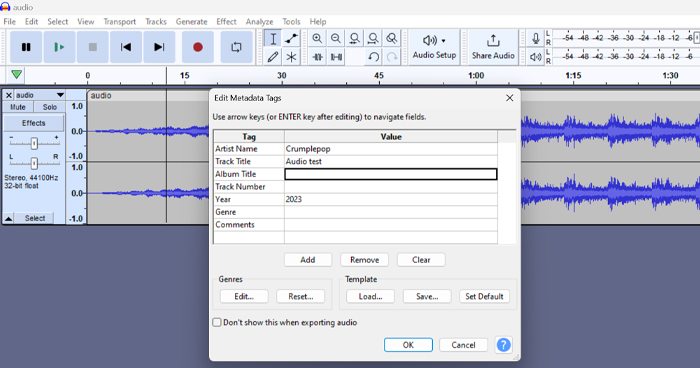Click the microphone record meter icon
The width and height of the screenshot is (700, 368).
click(536, 38)
